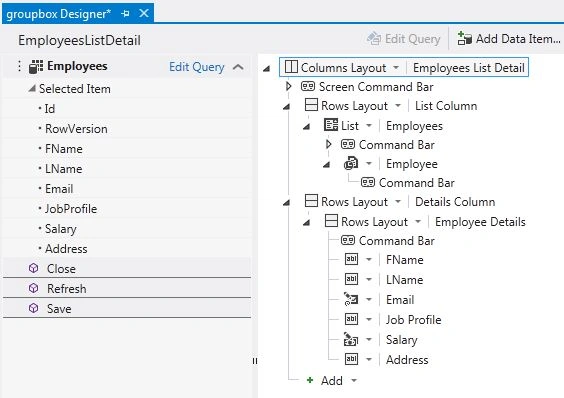The width and height of the screenshot is (564, 398).
Task: Pin the groupbox Designer tab
Action: 125,14
